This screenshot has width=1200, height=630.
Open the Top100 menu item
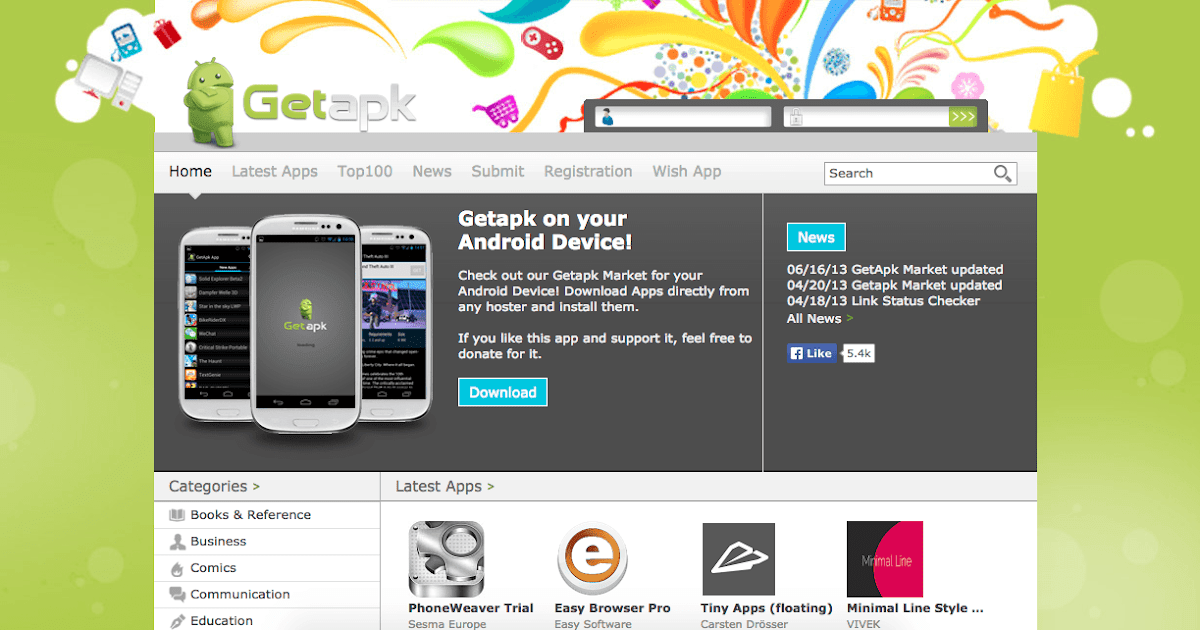coord(365,171)
